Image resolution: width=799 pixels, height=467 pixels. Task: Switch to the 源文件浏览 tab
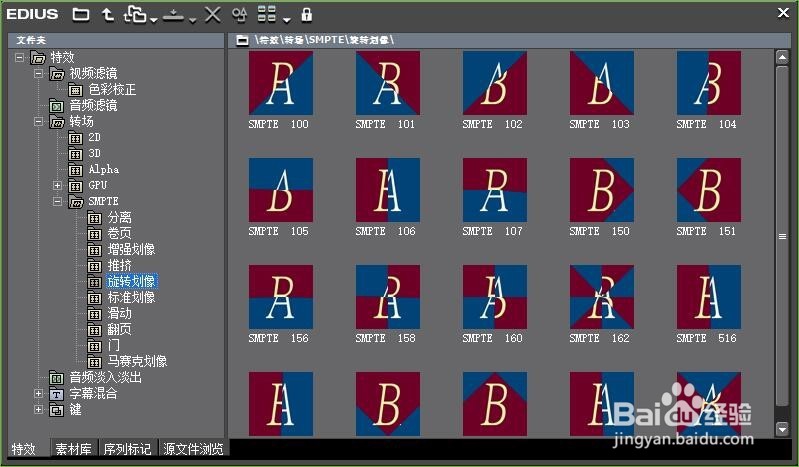(194, 448)
